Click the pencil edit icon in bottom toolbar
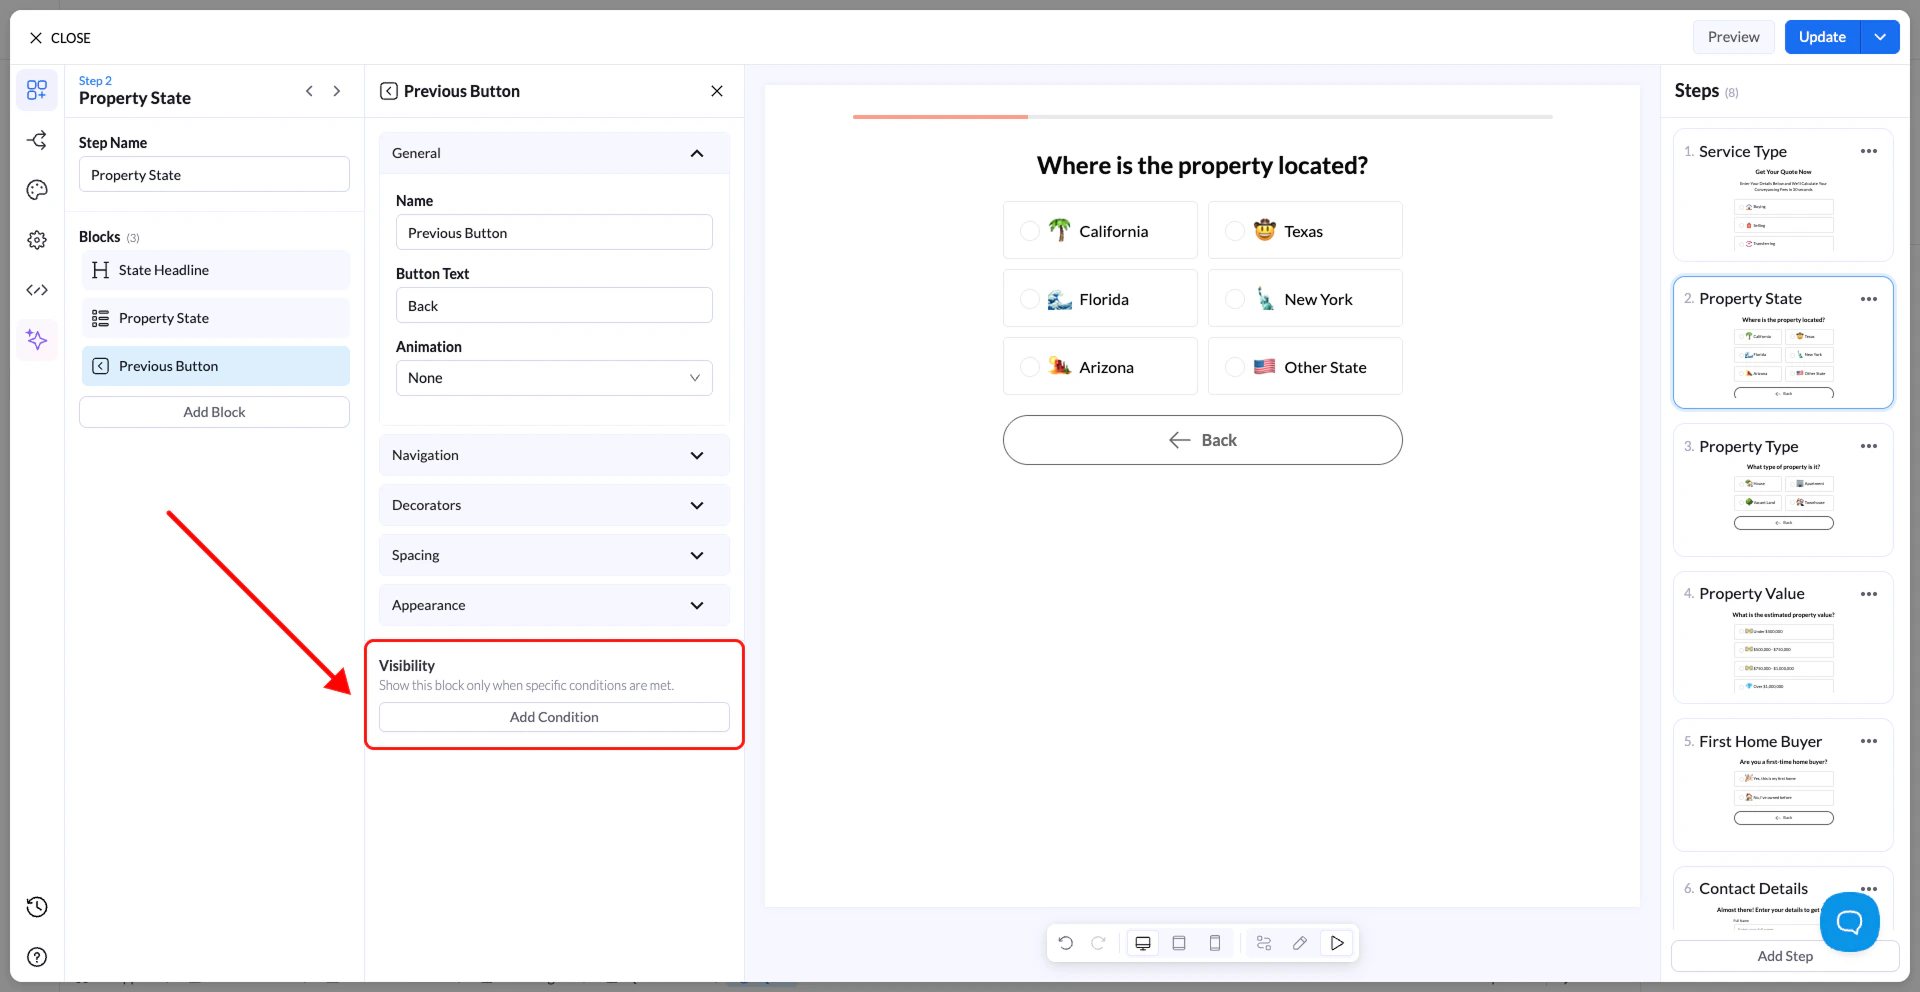The height and width of the screenshot is (992, 1920). 1300,943
